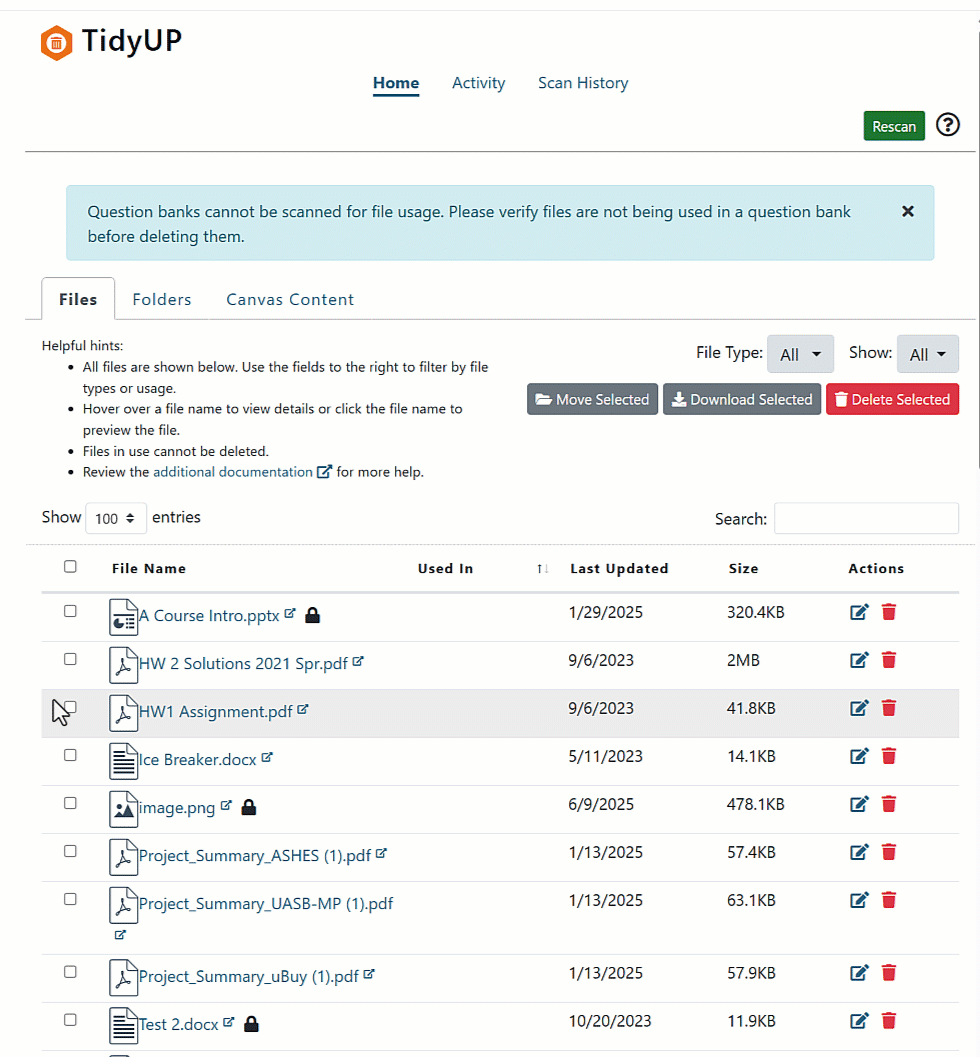Image resolution: width=980 pixels, height=1057 pixels.
Task: Click trash icon for Ice Breaker.docx
Action: point(889,756)
